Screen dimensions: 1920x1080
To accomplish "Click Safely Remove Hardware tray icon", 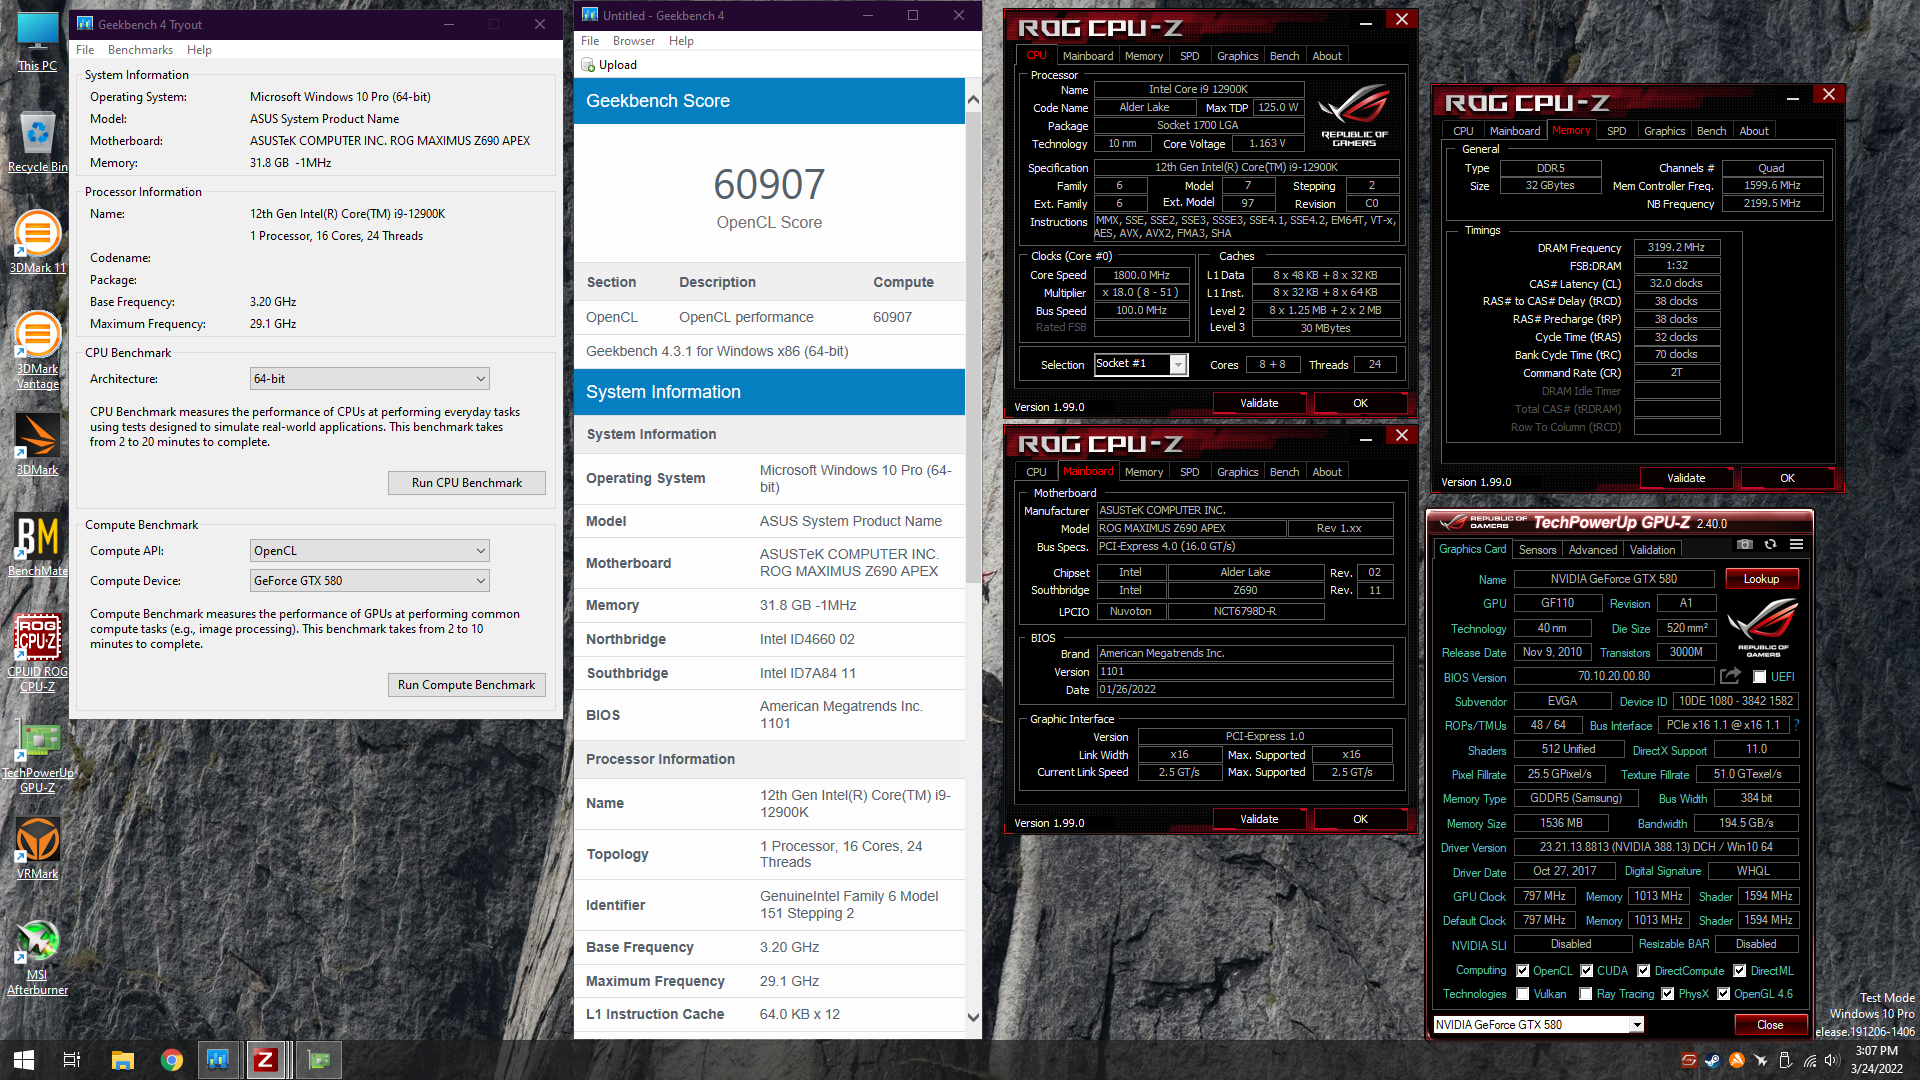I will (x=1786, y=1060).
